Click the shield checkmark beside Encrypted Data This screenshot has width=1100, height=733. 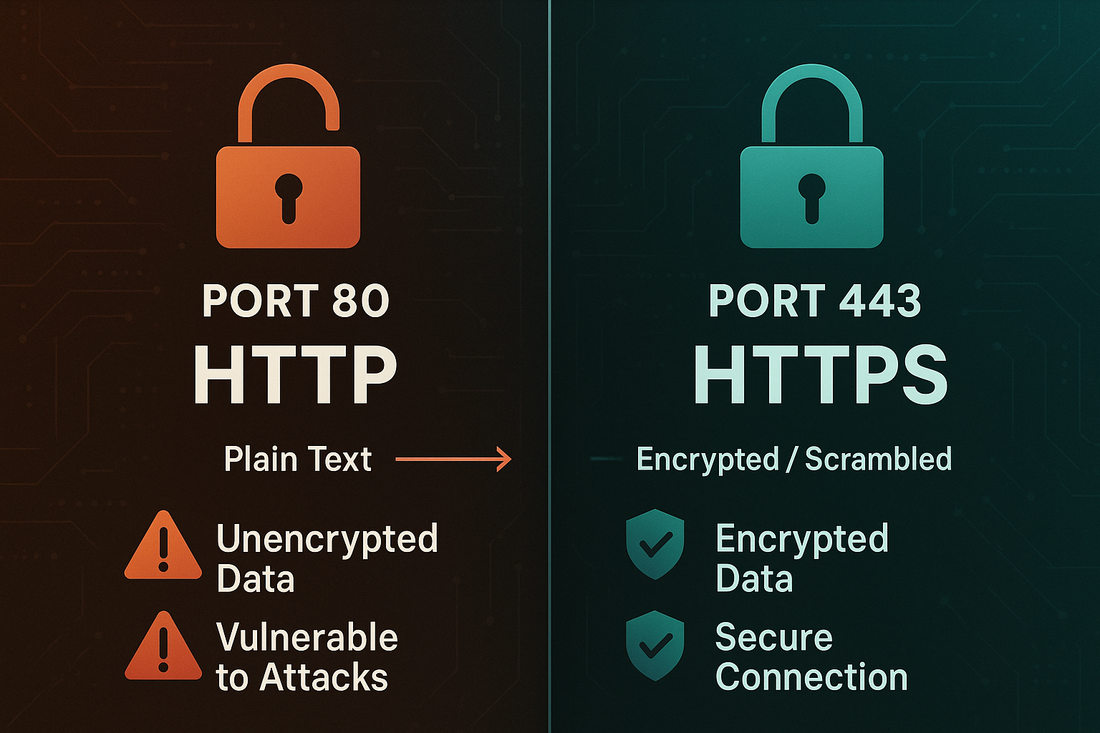click(654, 548)
